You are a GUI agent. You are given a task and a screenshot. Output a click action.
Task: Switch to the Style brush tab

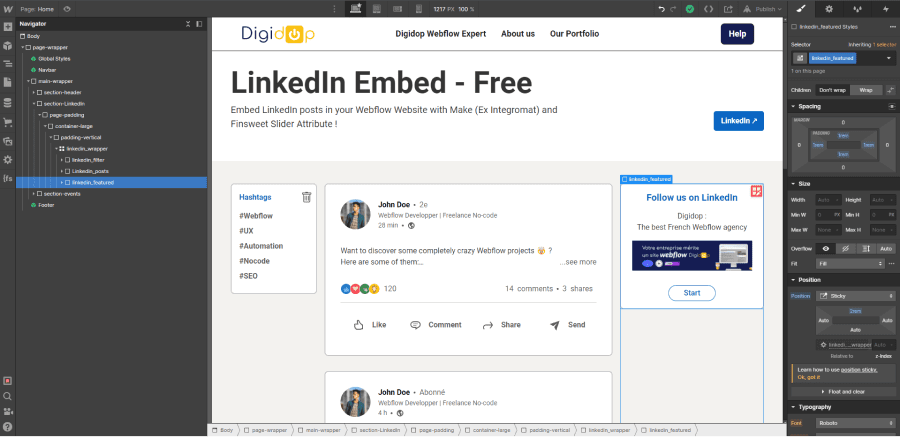point(802,9)
